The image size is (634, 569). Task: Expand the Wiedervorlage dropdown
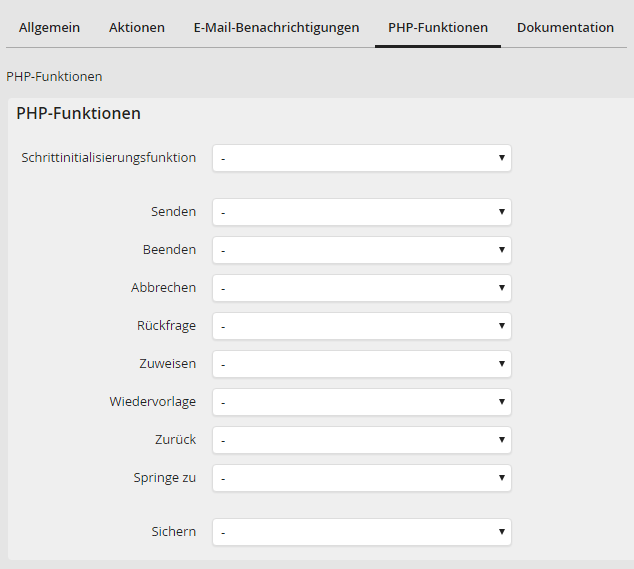tap(361, 402)
